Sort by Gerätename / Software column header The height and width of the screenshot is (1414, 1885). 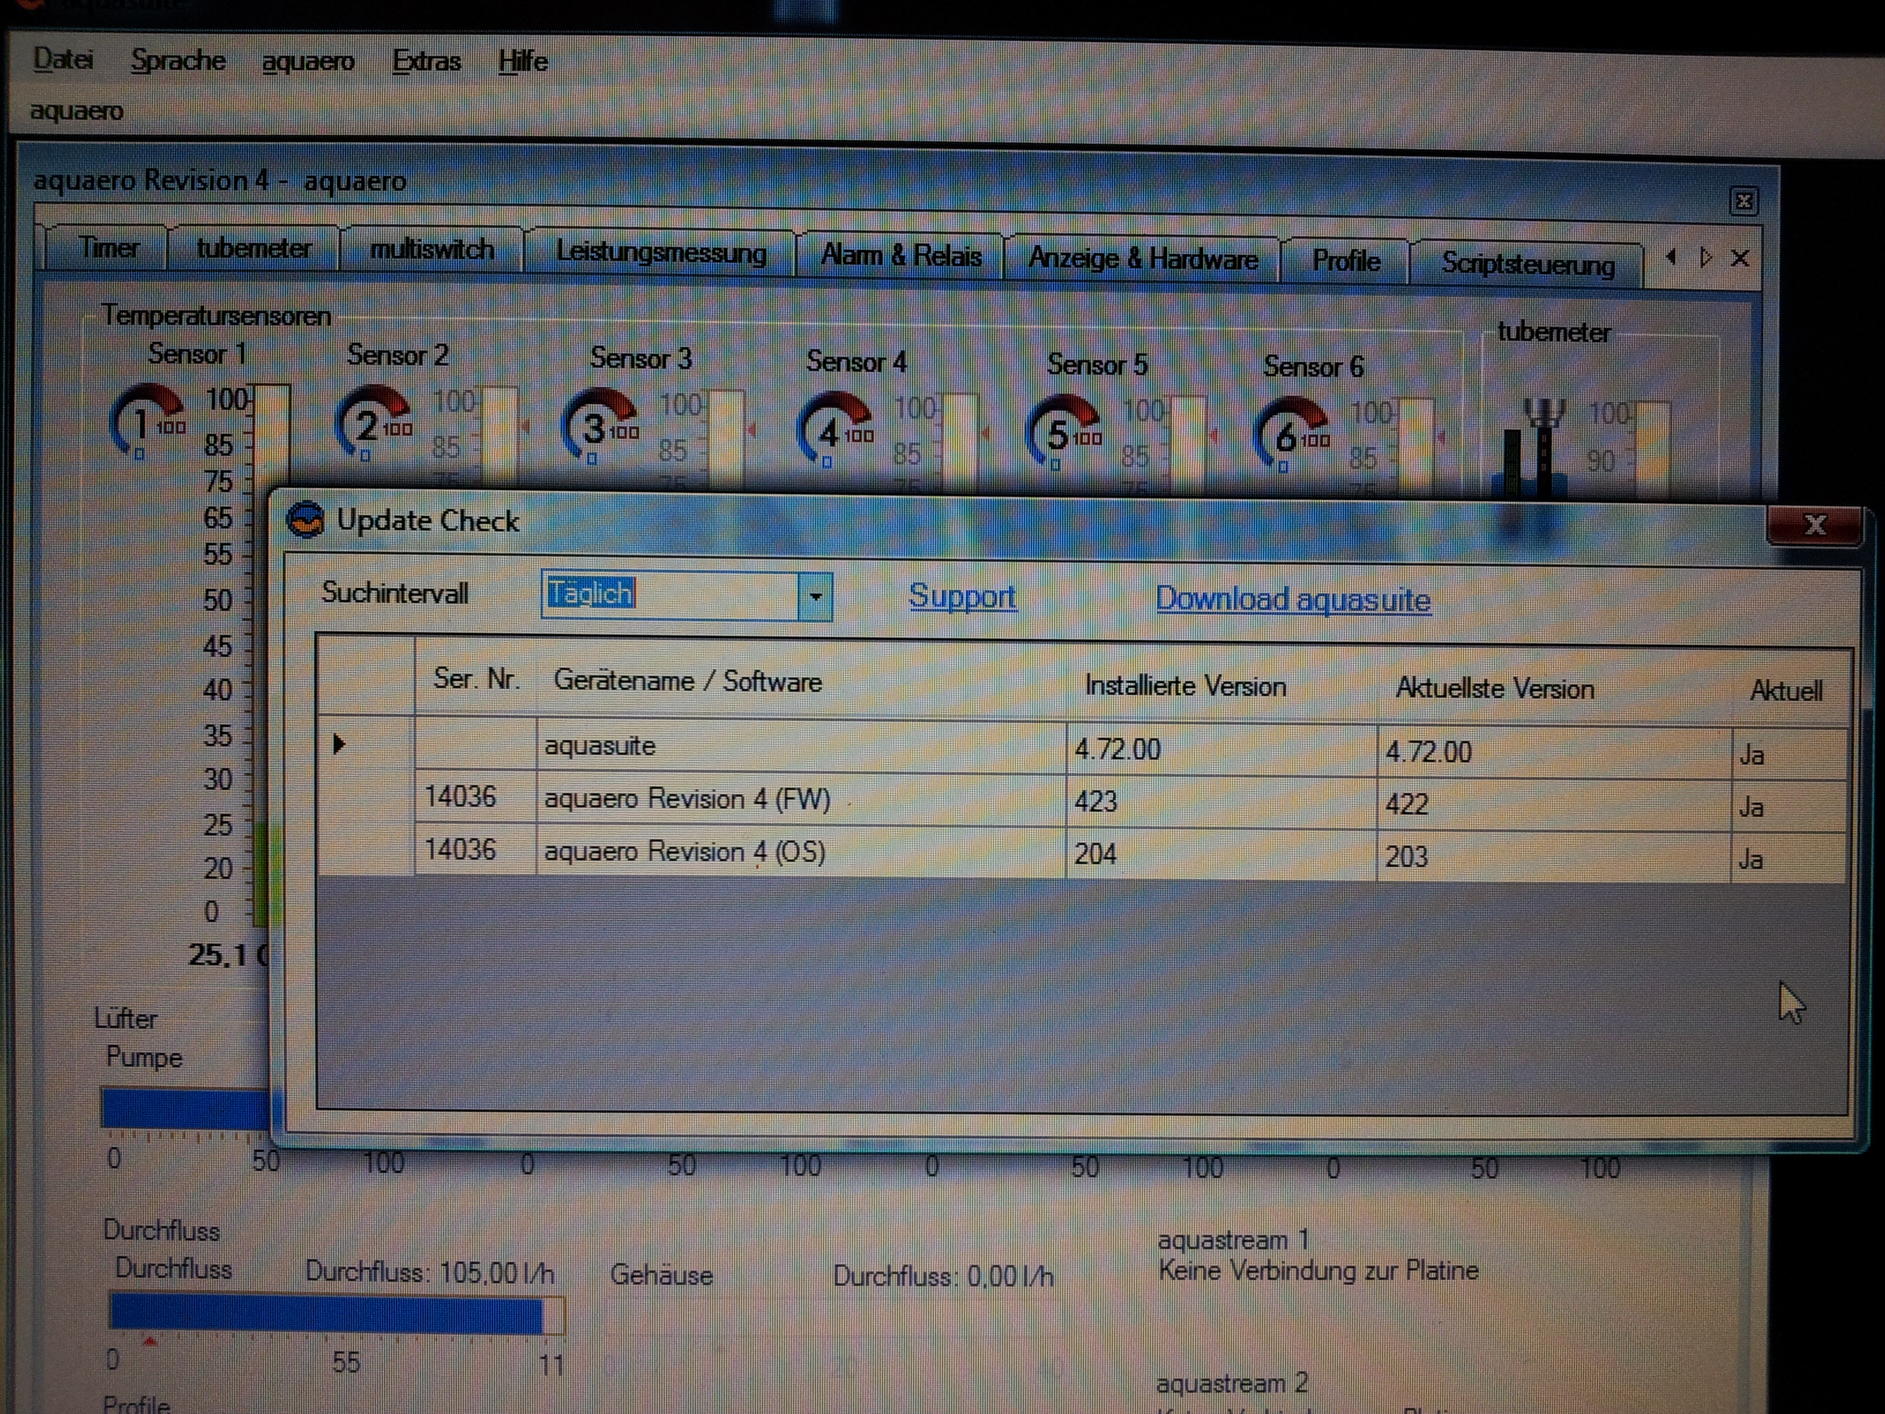click(801, 682)
